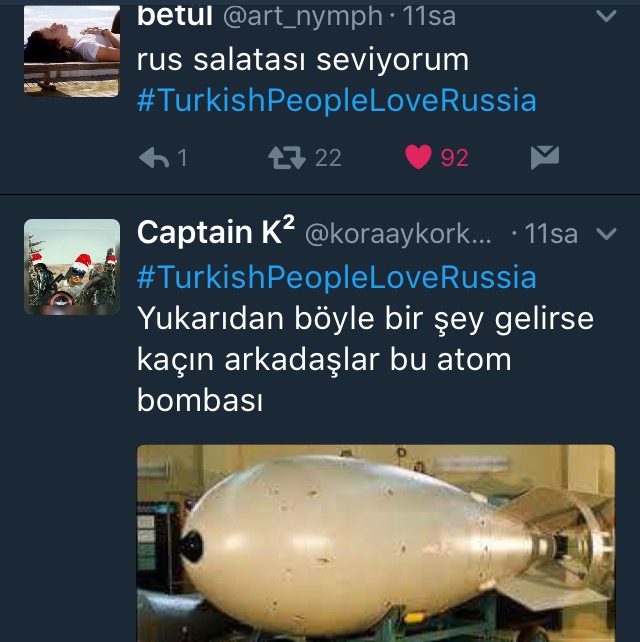Visit the @art_nymph handle
640x642 pixels.
tap(303, 18)
